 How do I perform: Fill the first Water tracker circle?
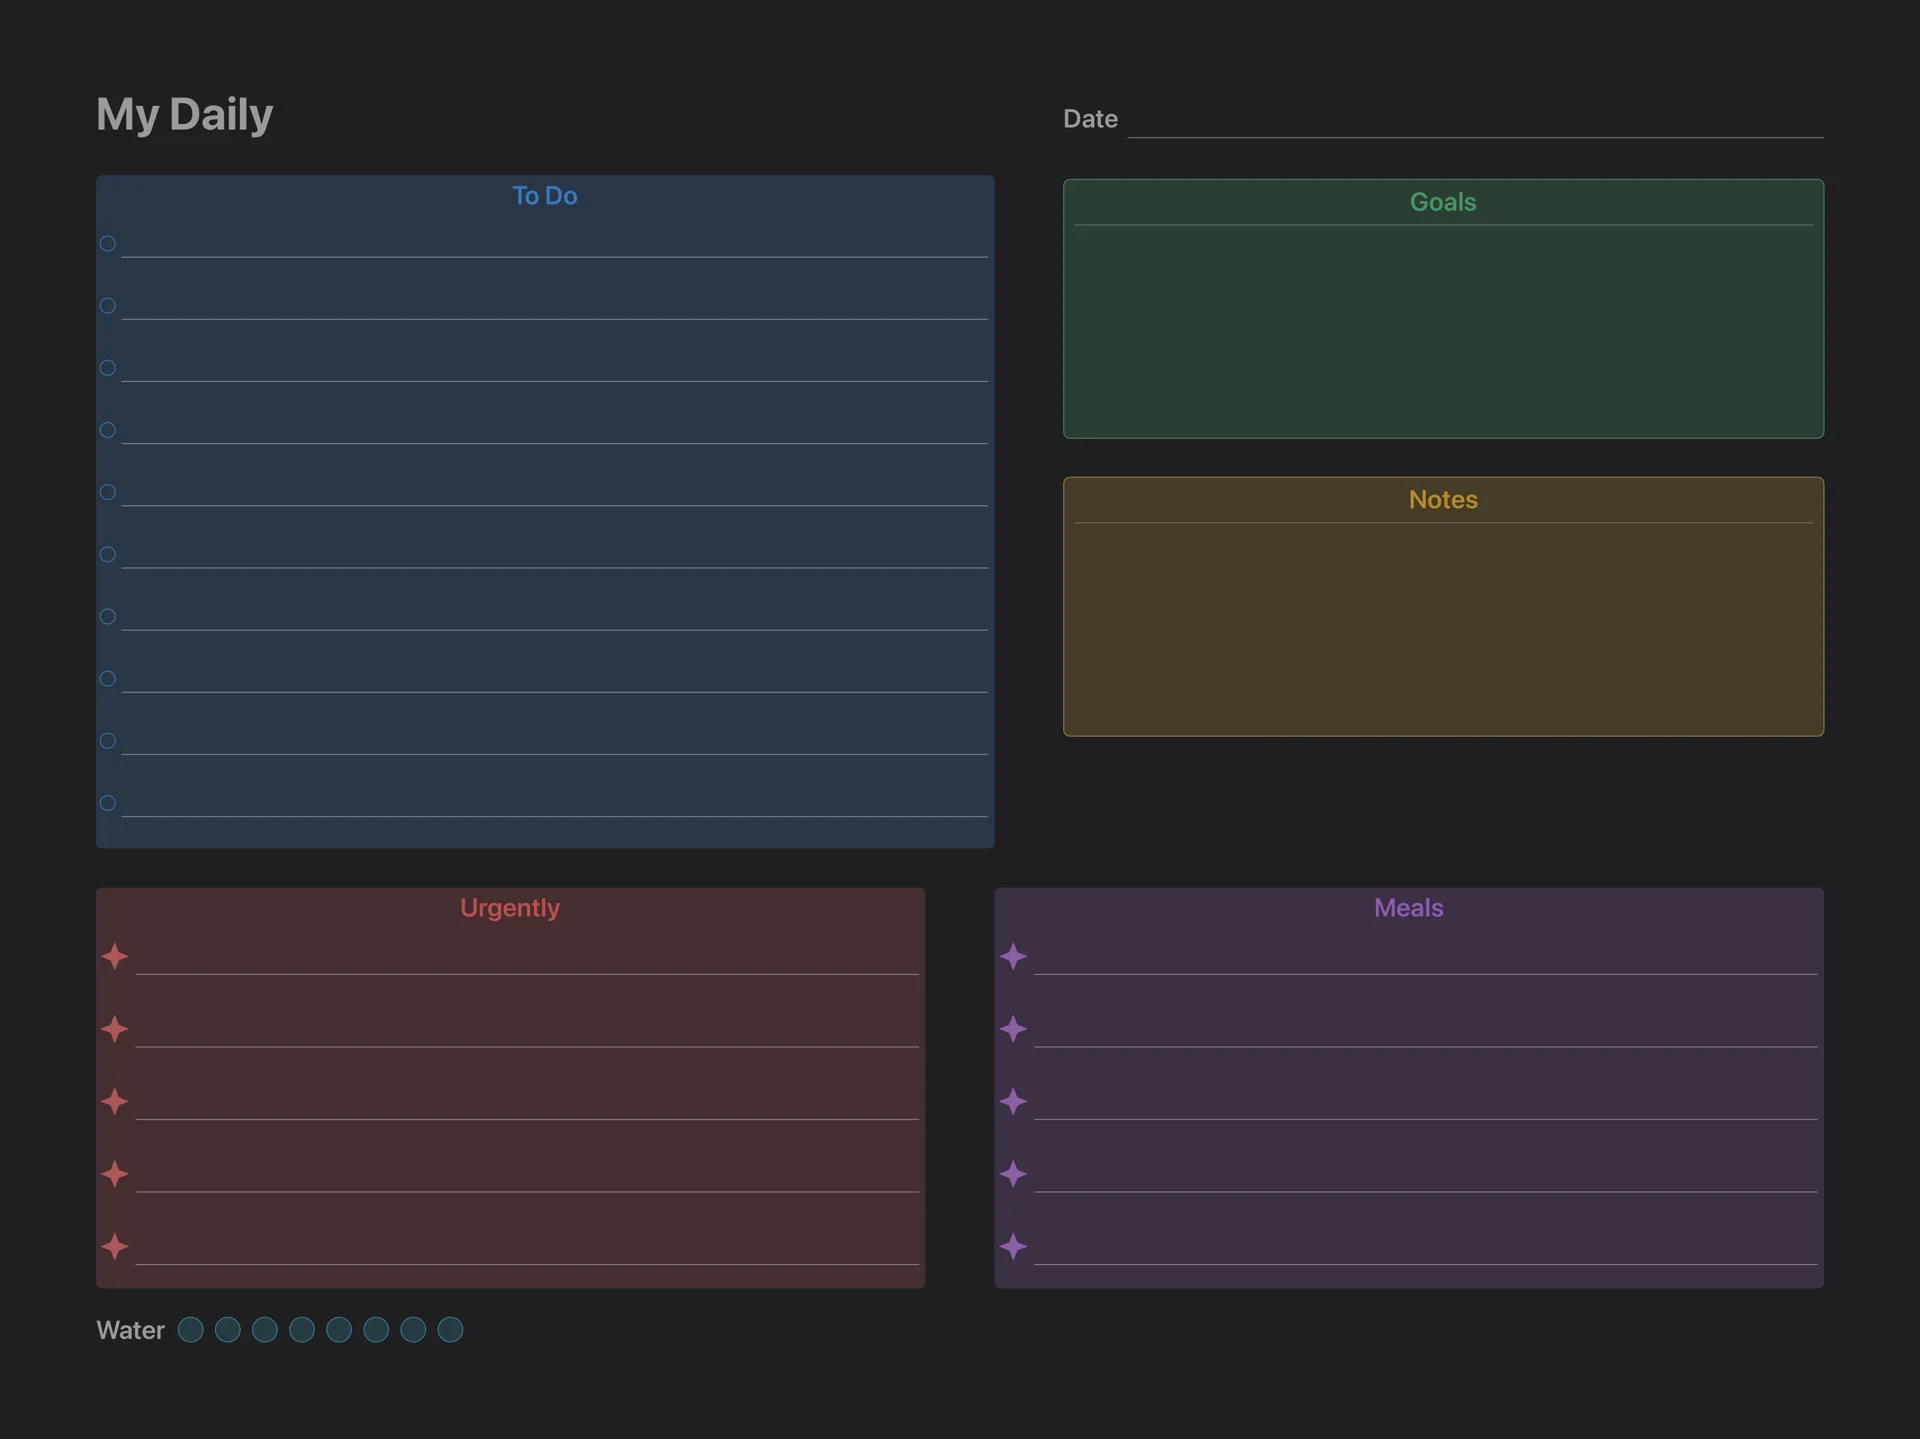point(190,1329)
